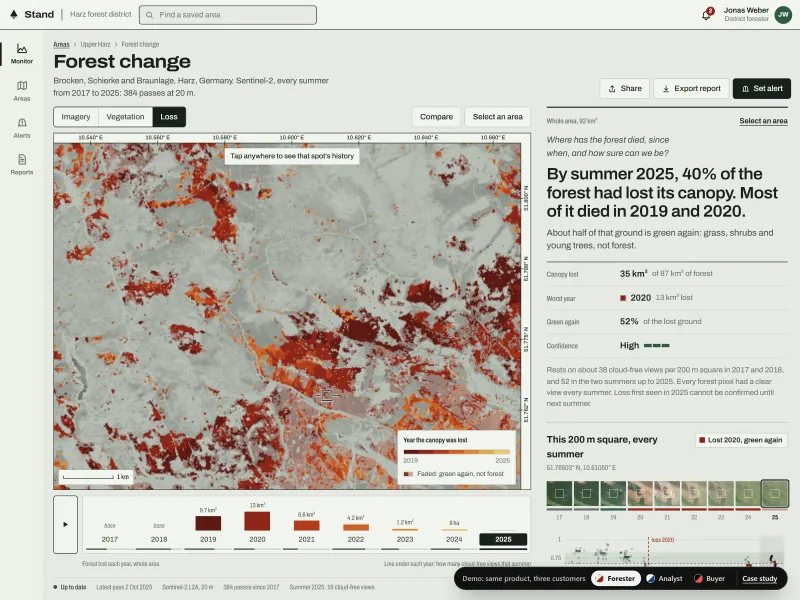Open the summer 20 square thumbnail
Screen dimensions: 800x600
(640, 494)
